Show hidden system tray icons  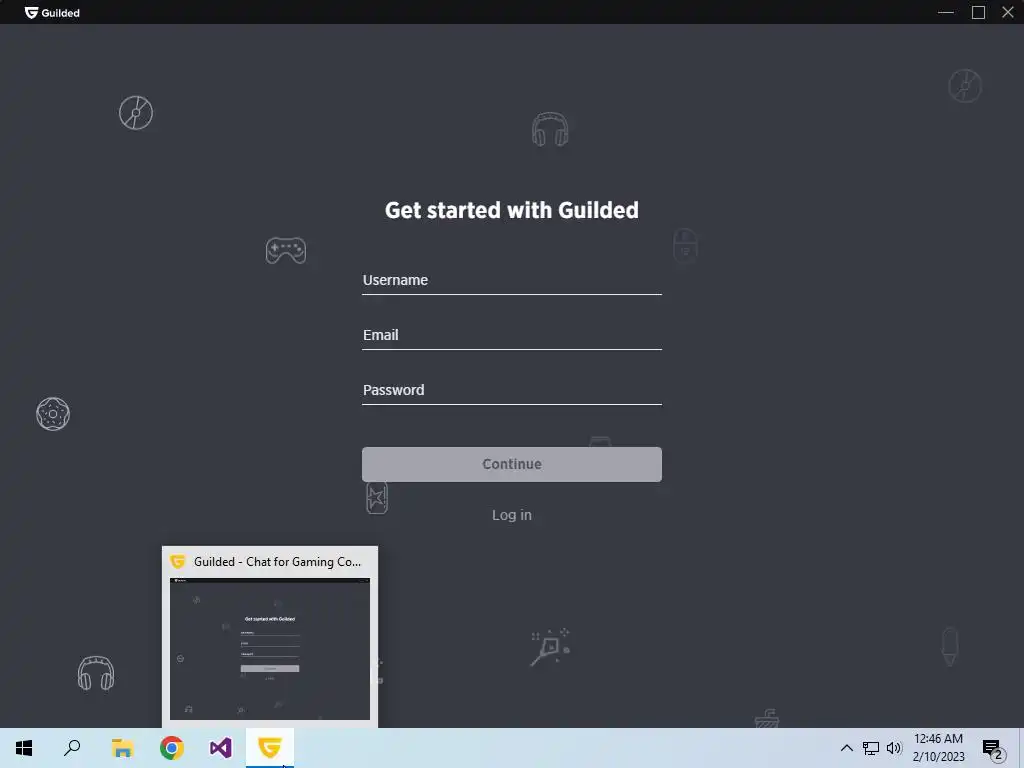pos(846,748)
